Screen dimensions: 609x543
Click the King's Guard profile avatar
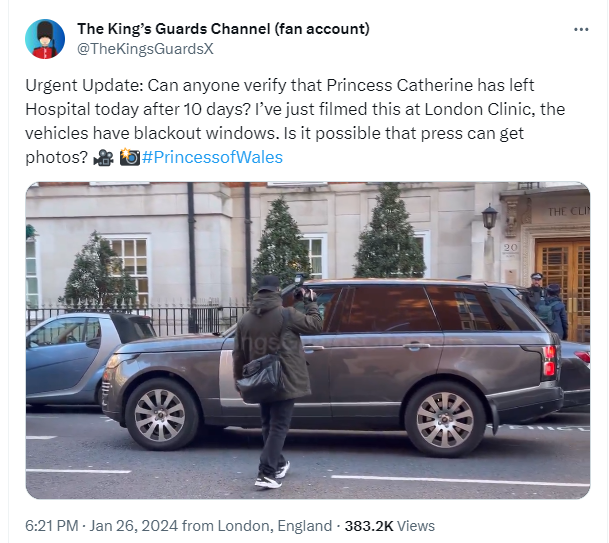(x=45, y=38)
